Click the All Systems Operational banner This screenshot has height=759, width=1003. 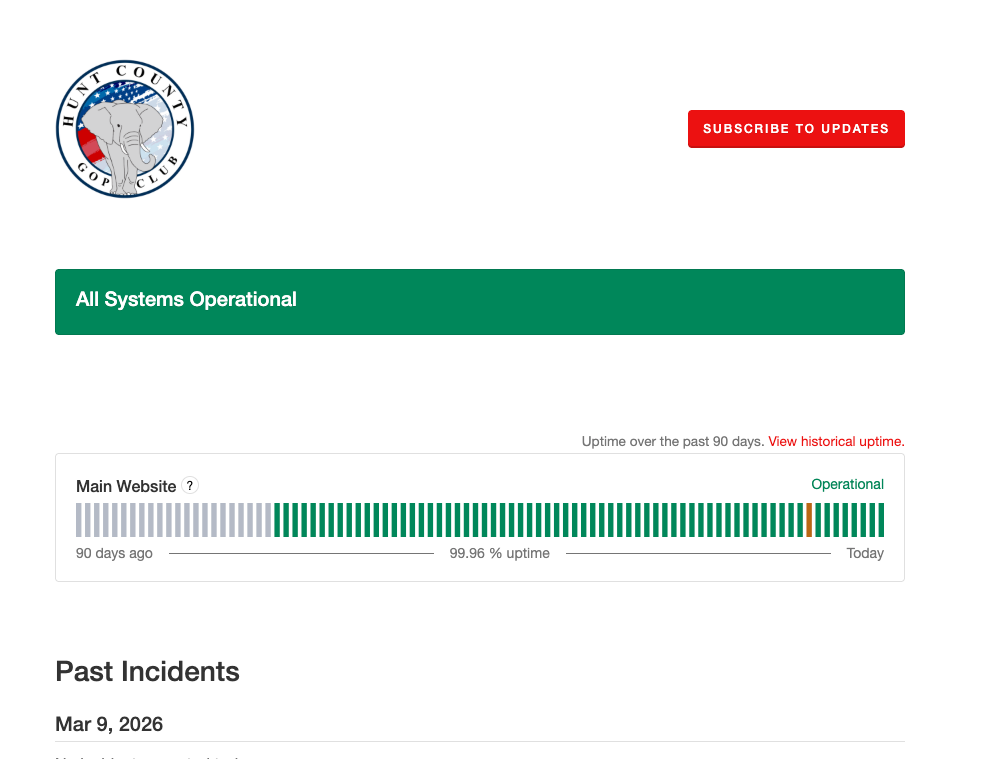[480, 301]
